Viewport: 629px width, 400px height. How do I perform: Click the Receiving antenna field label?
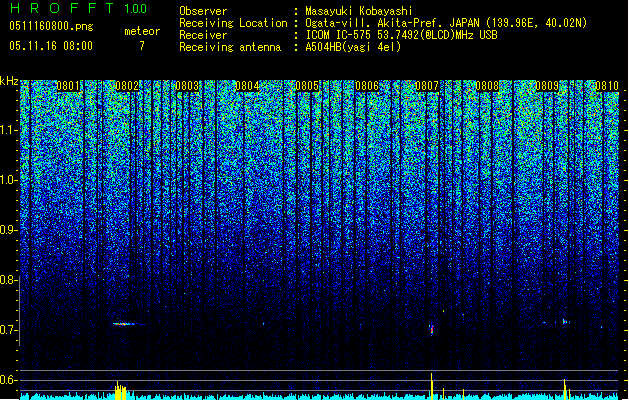(230, 47)
